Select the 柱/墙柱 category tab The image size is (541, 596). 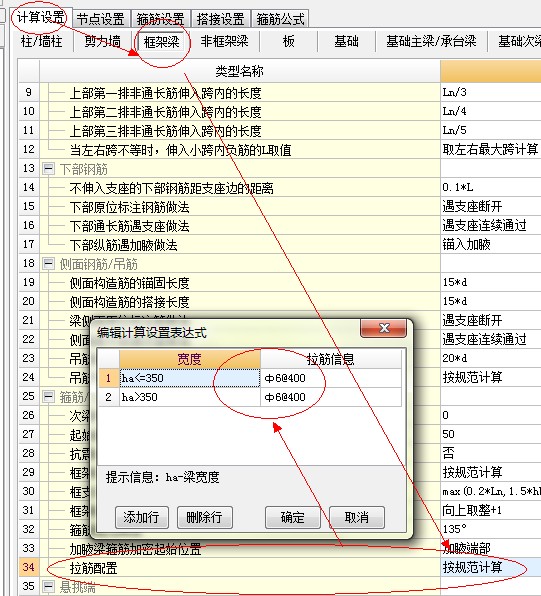pos(41,41)
